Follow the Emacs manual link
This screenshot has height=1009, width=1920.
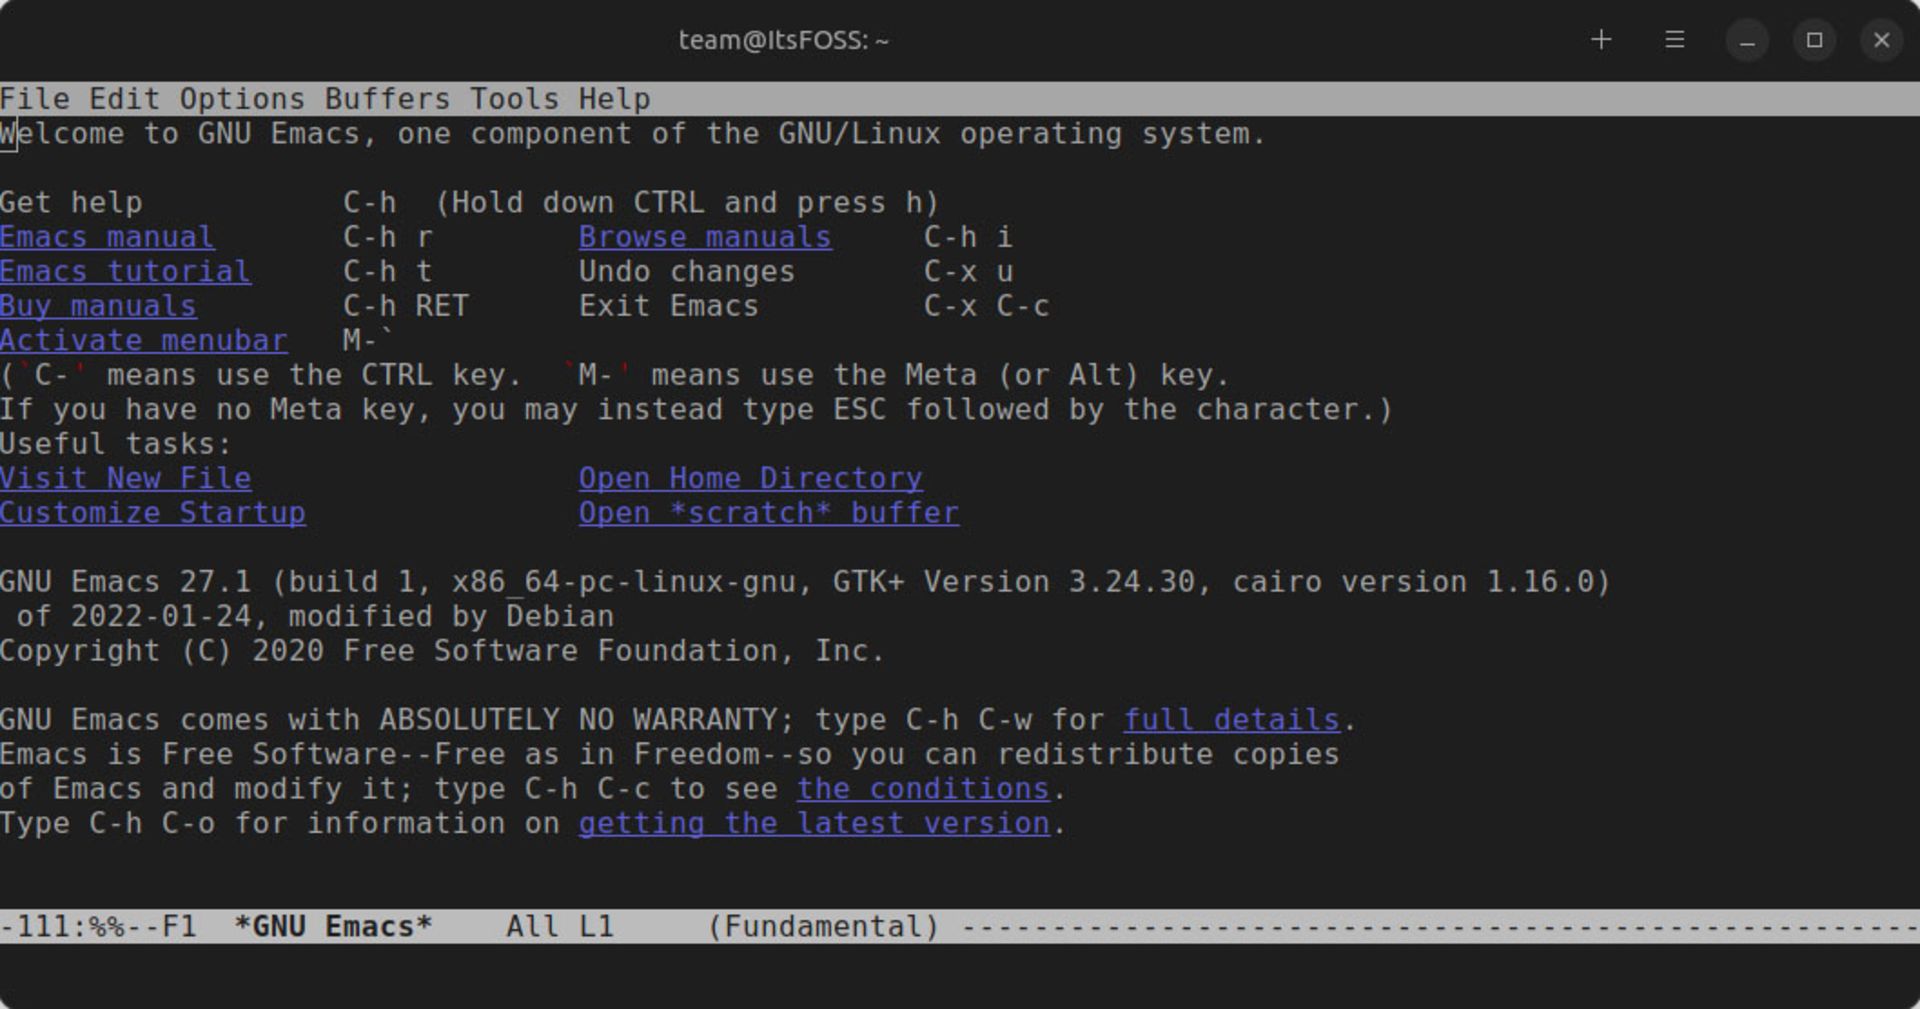(x=107, y=237)
